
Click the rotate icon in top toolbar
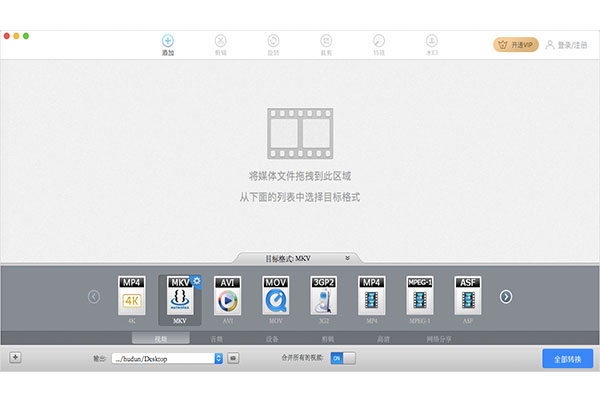click(273, 42)
